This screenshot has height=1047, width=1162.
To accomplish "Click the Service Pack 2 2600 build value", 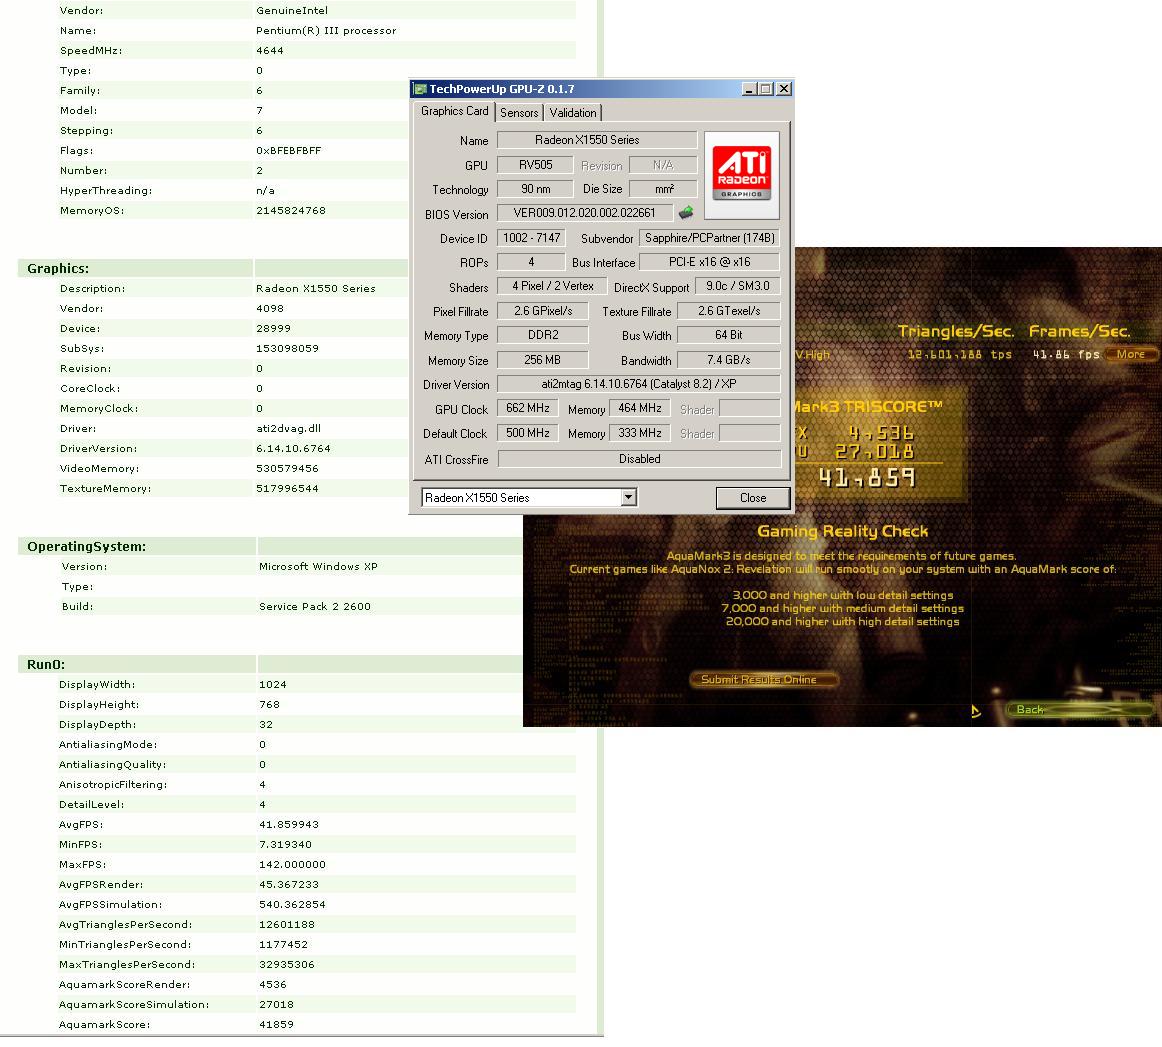I will (315, 606).
